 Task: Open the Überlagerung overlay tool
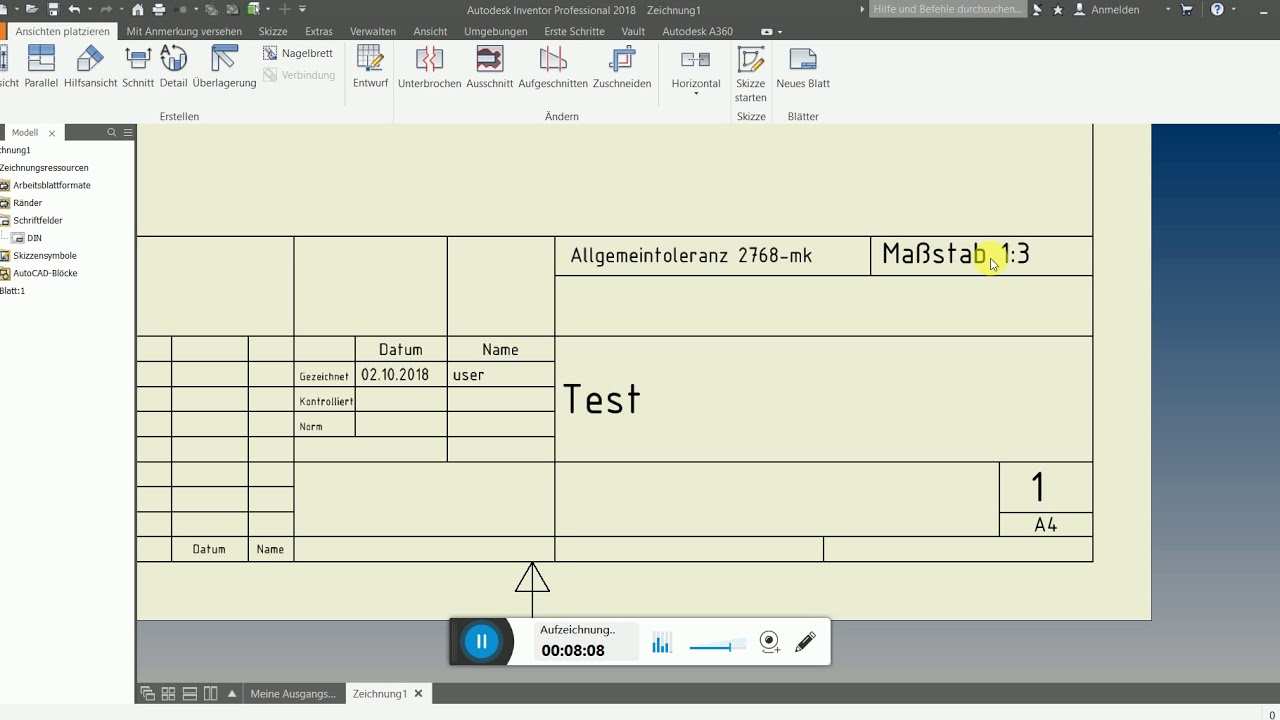coord(224,66)
